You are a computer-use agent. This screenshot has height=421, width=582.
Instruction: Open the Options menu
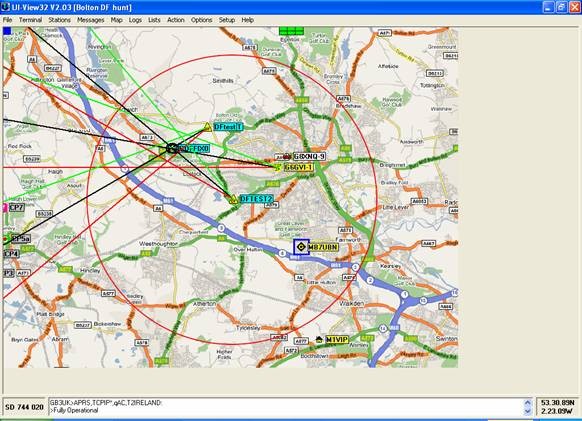click(x=202, y=20)
